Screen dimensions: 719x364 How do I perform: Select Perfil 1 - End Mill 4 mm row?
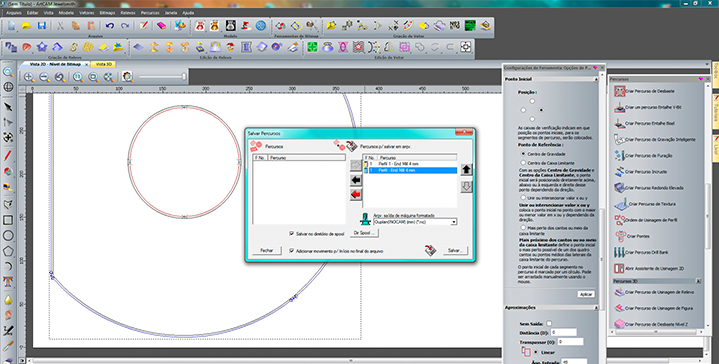pyautogui.click(x=410, y=164)
